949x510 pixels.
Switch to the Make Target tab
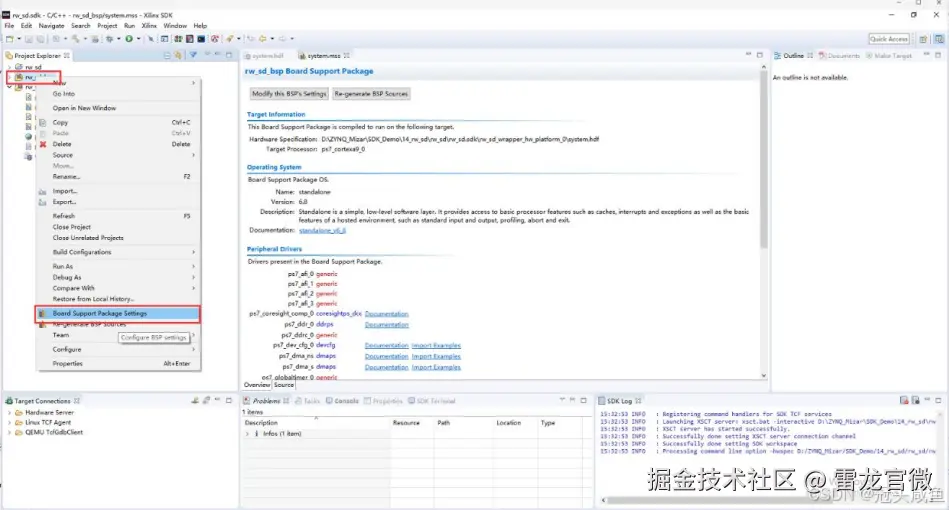click(888, 56)
